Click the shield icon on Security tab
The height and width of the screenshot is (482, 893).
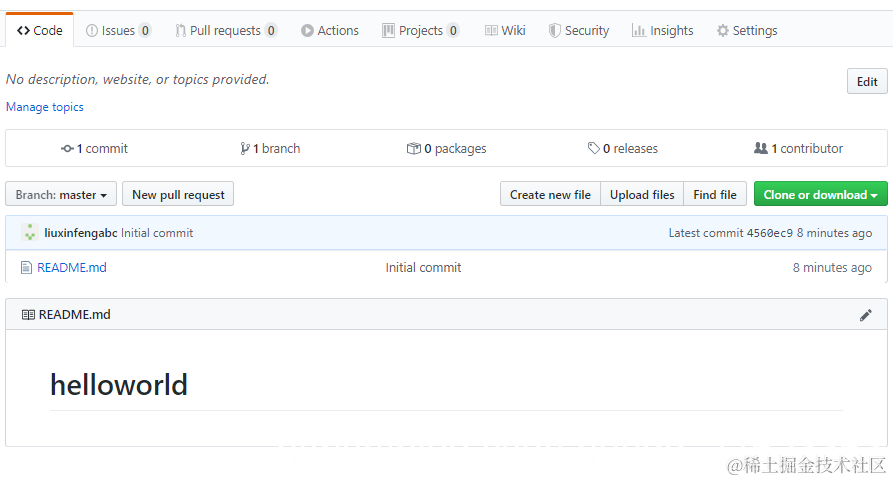tap(554, 30)
